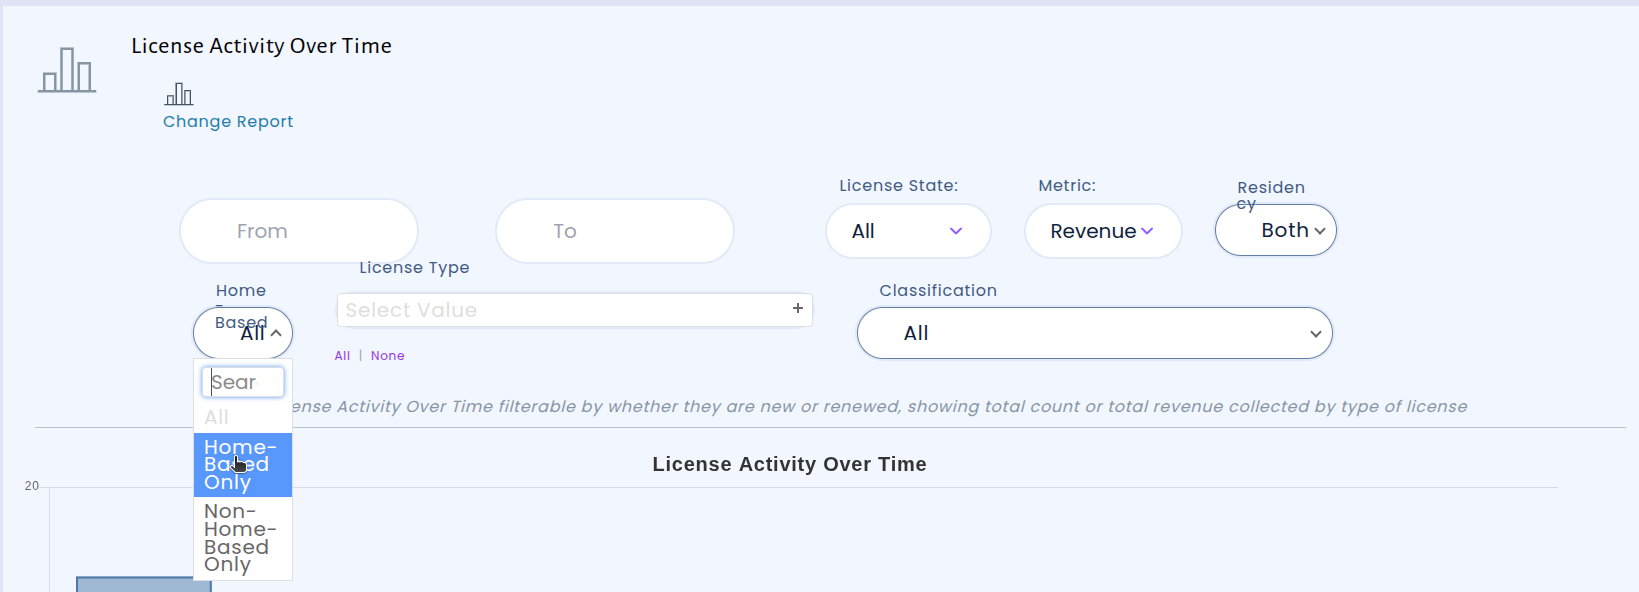Click the small chart icon above Change Report

click(179, 94)
